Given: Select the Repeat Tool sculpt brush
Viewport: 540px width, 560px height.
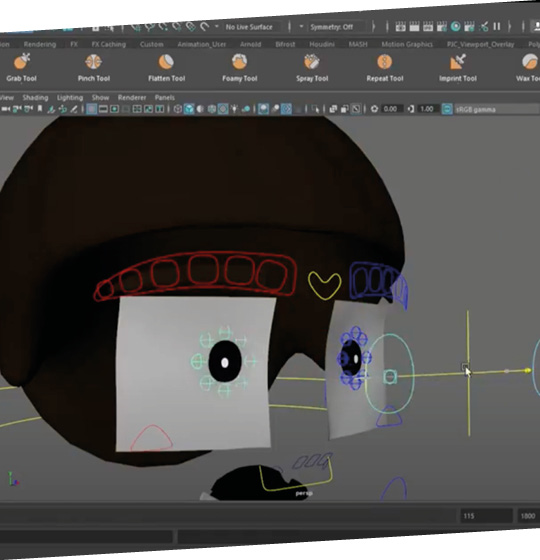Looking at the screenshot, I should (385, 68).
